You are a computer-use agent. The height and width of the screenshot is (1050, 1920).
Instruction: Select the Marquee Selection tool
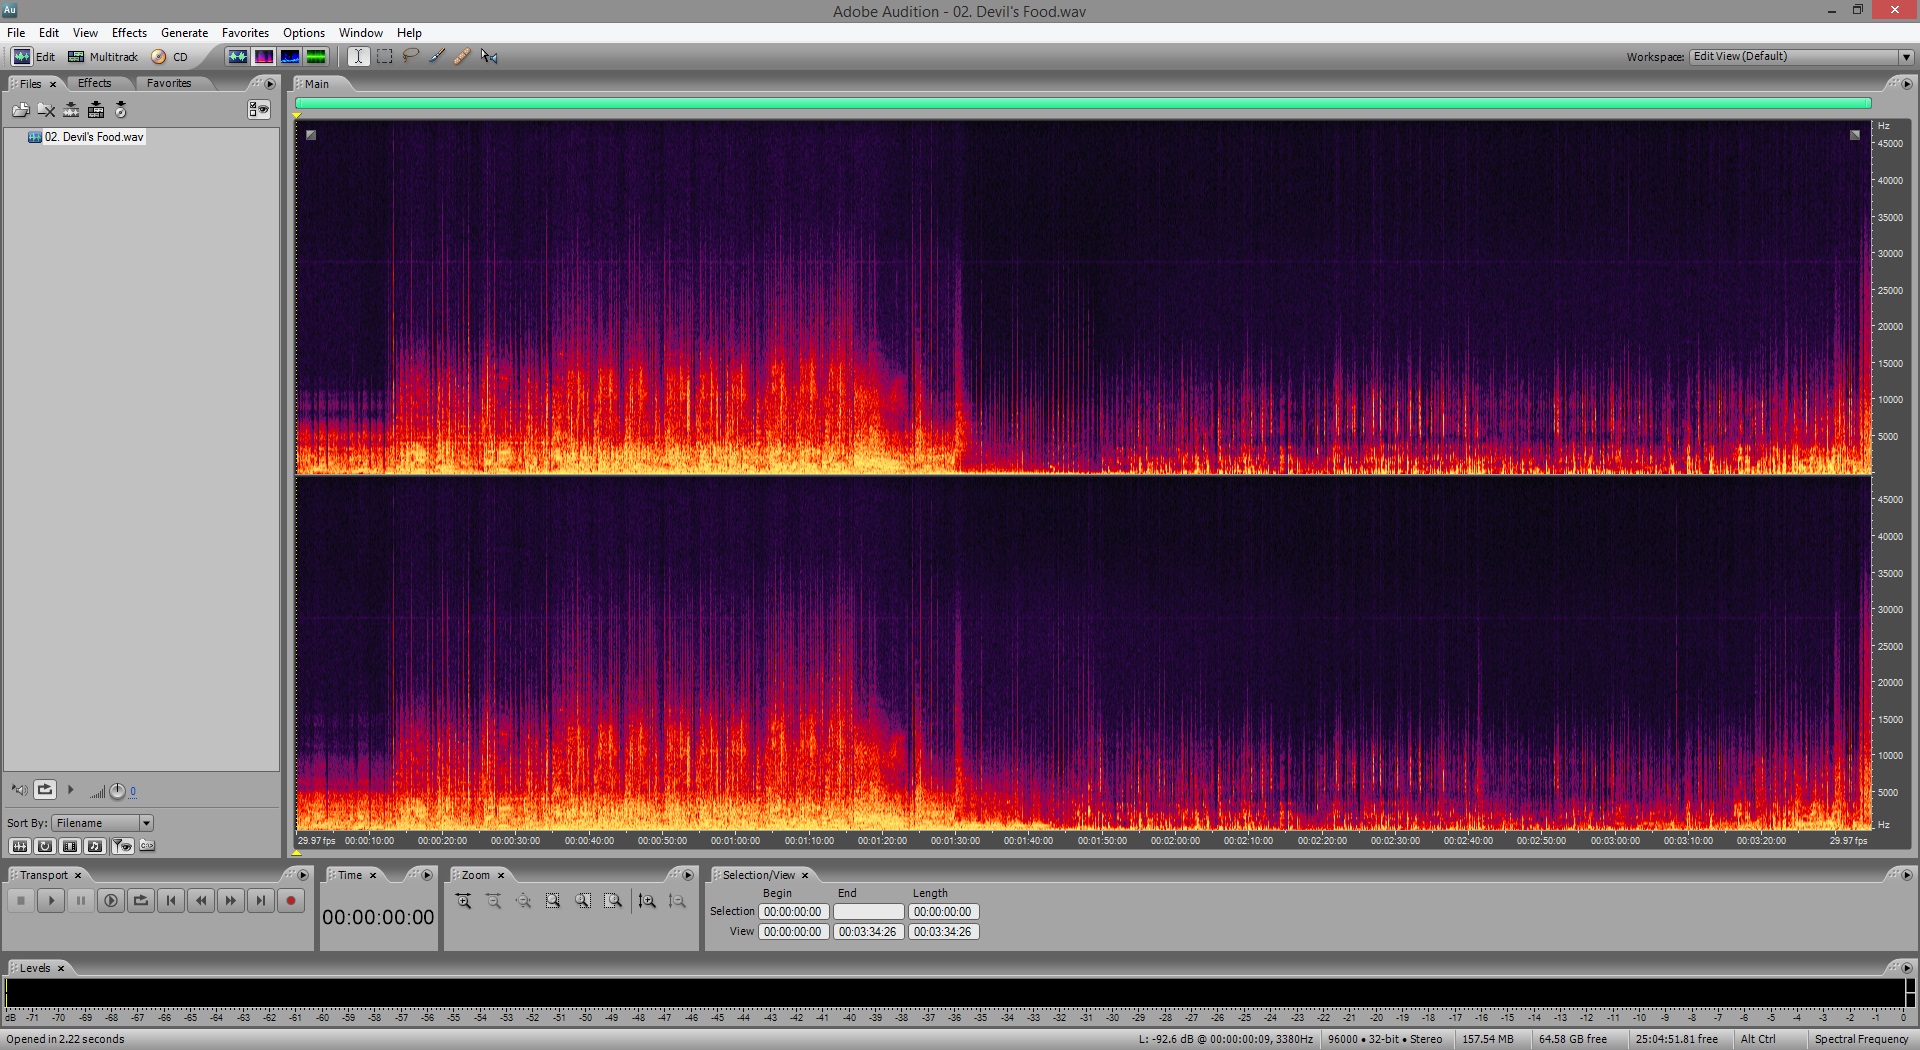tap(384, 57)
